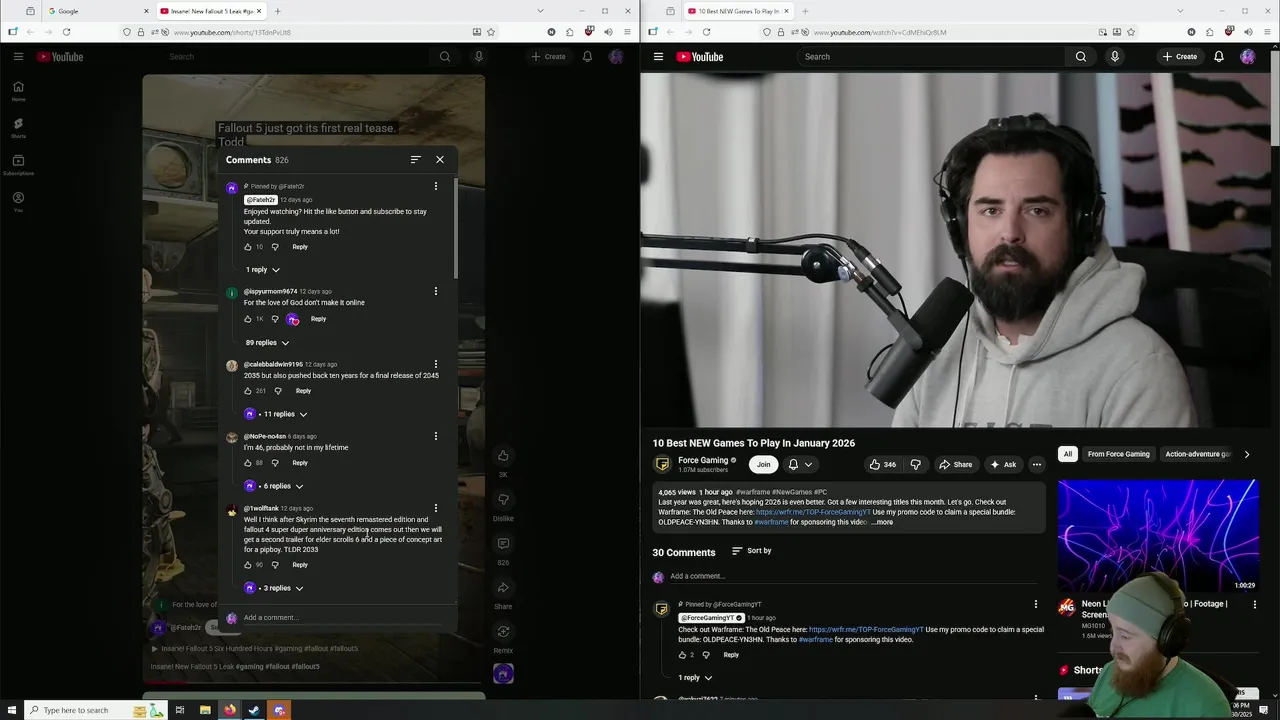Open the Create menu in the right YouTube window
This screenshot has width=1280, height=720.
pos(1180,57)
